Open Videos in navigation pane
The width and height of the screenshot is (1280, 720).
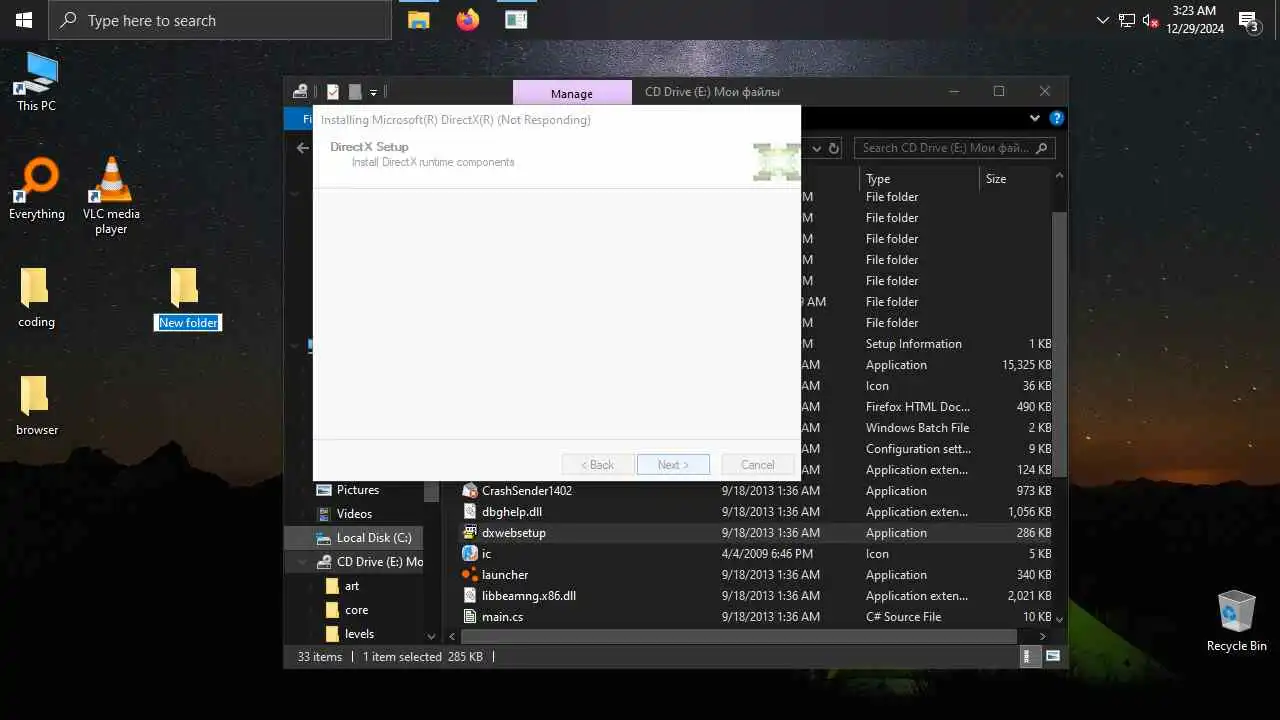(354, 514)
